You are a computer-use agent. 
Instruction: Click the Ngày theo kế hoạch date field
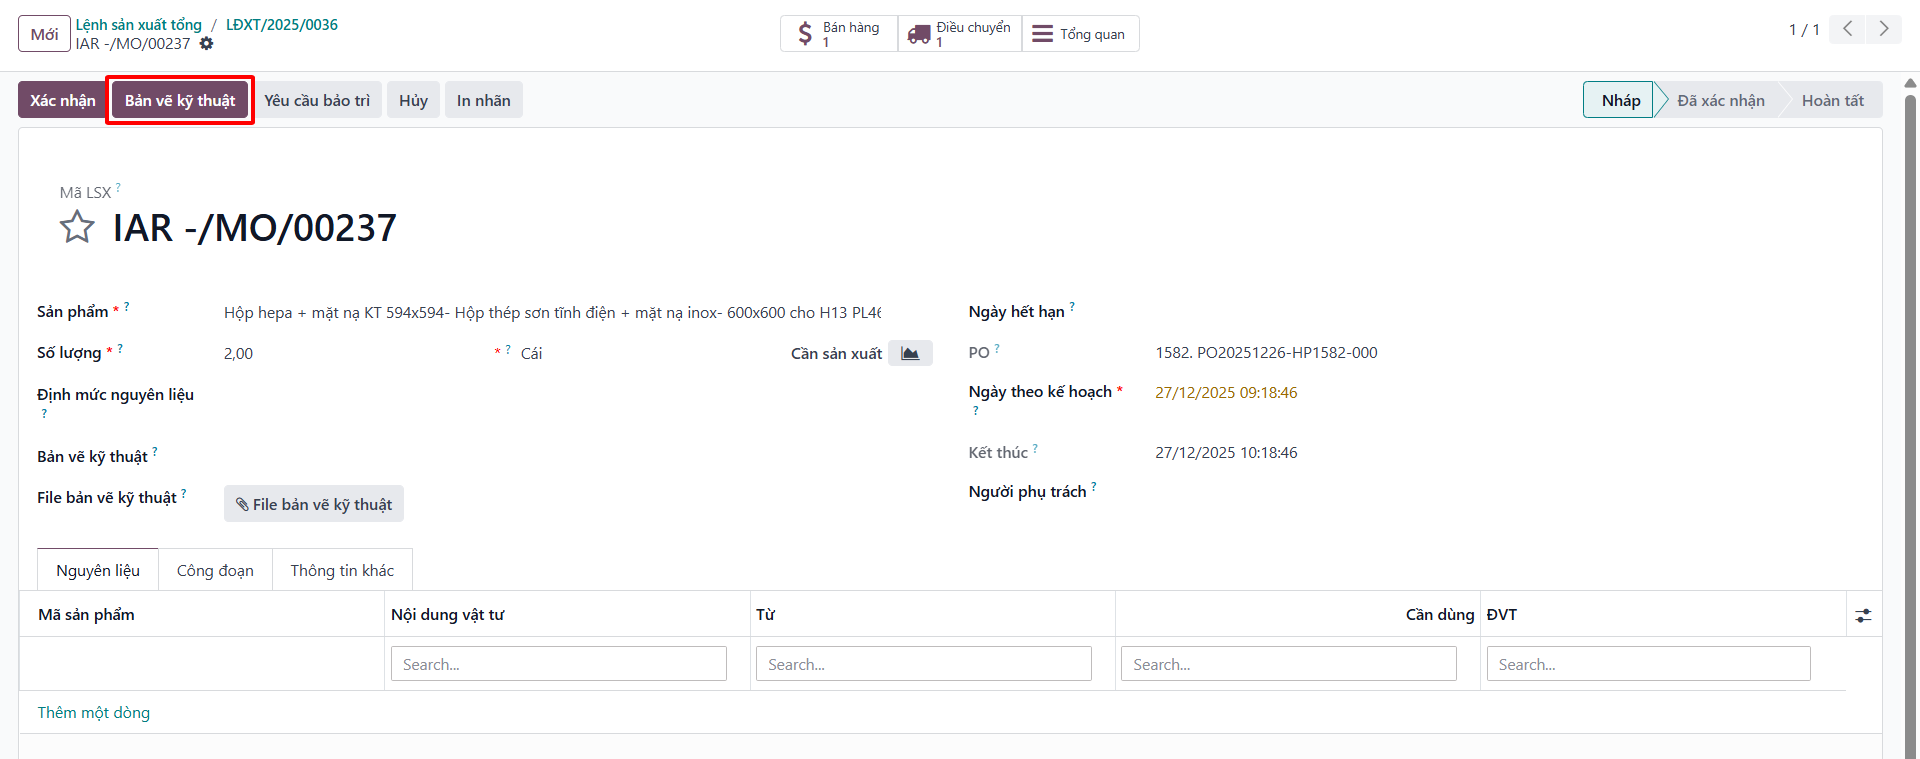1226,393
